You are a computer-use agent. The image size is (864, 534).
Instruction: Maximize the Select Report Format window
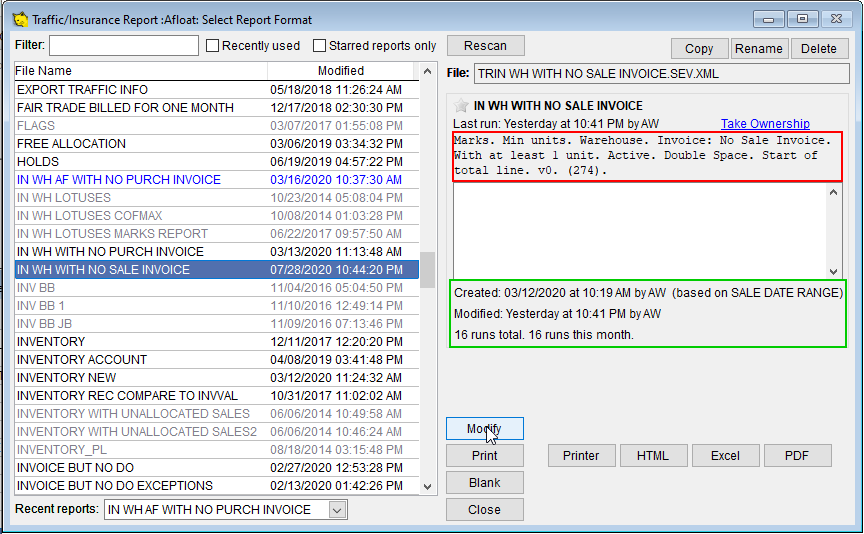tap(802, 19)
